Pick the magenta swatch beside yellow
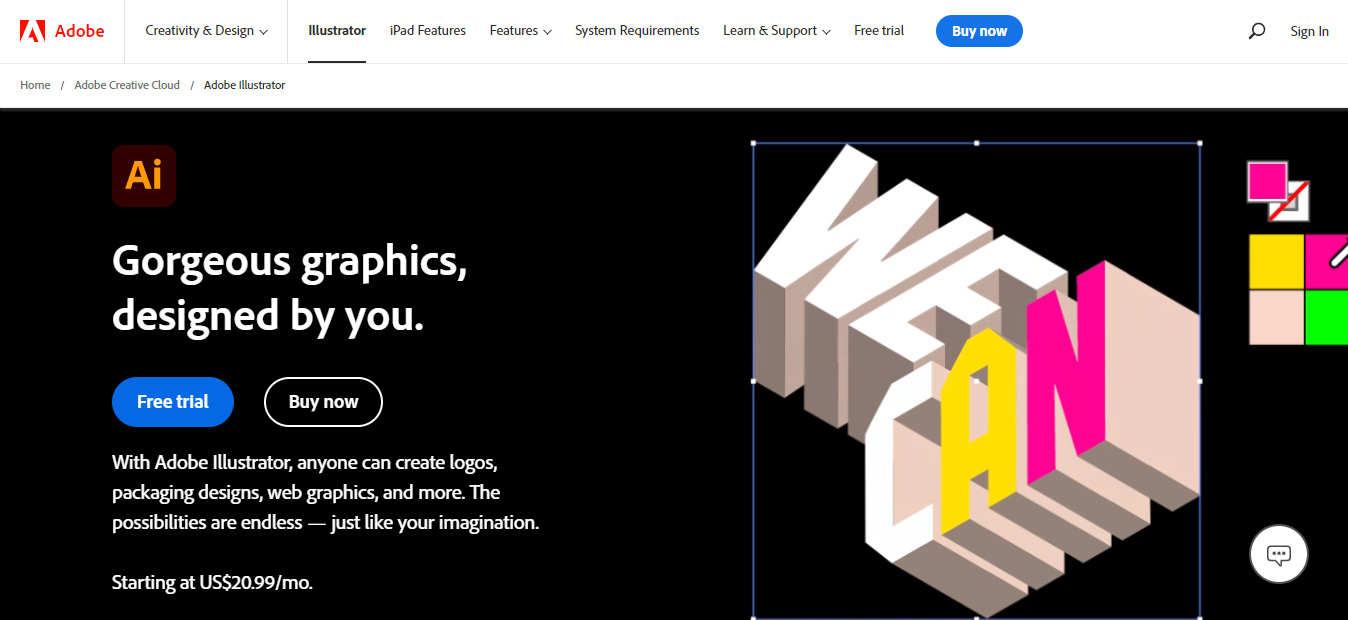Screen dimensions: 1348x620 (x=1326, y=262)
